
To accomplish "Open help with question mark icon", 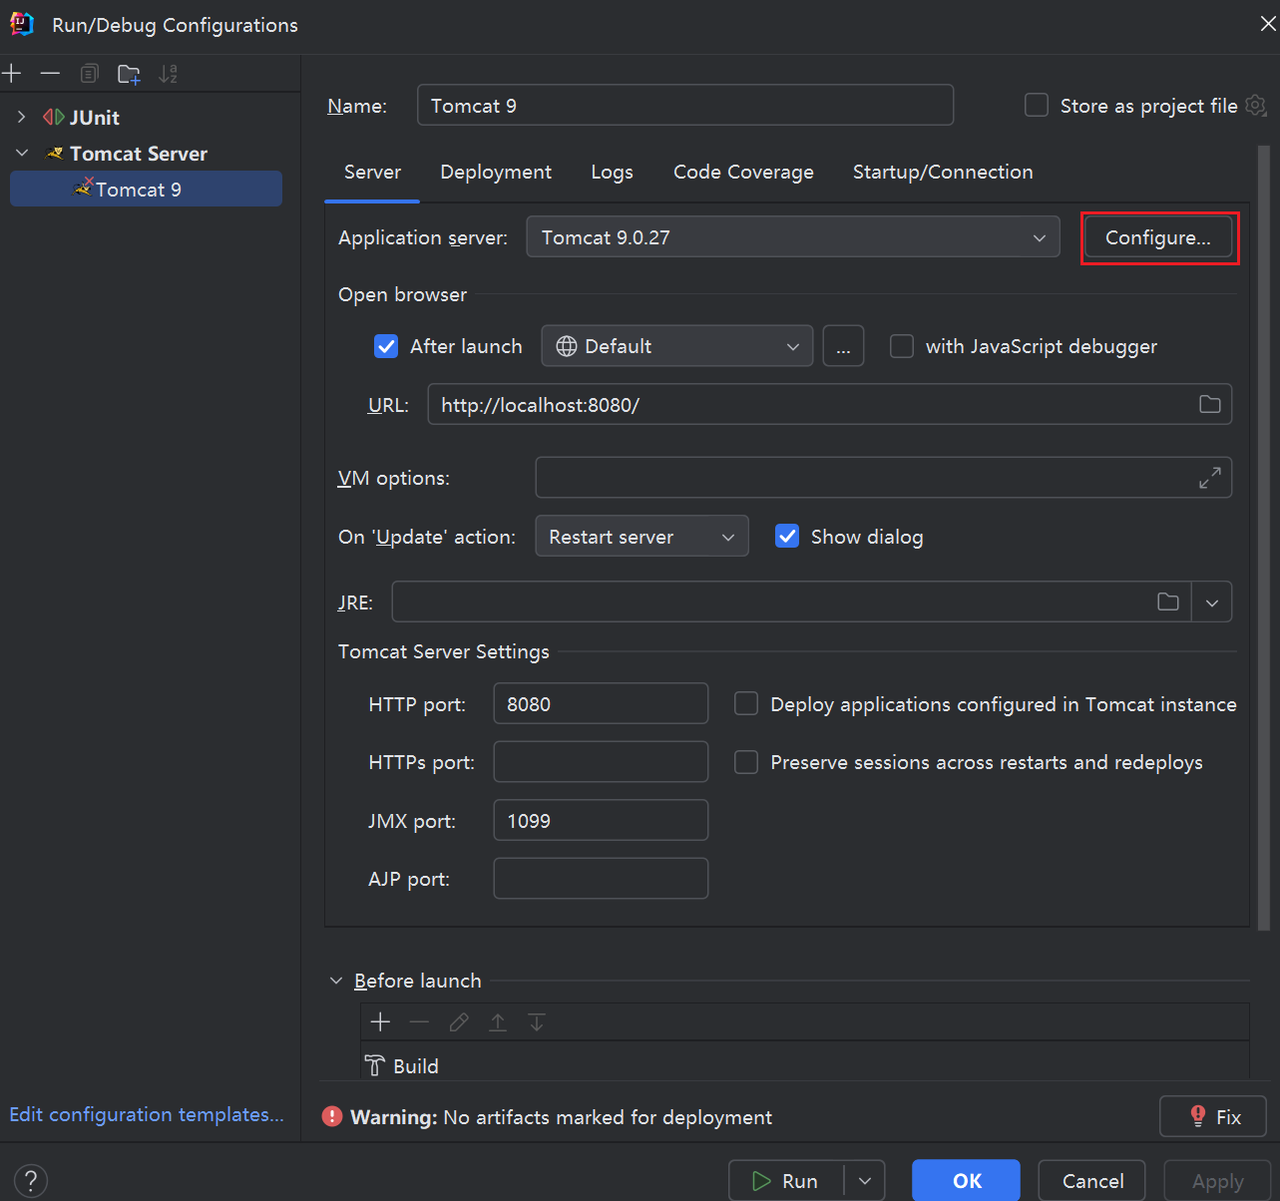I will (x=31, y=1181).
